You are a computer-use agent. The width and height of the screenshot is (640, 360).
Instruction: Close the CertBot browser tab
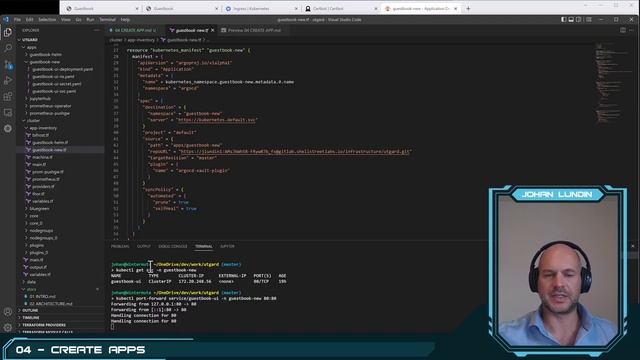coord(376,8)
